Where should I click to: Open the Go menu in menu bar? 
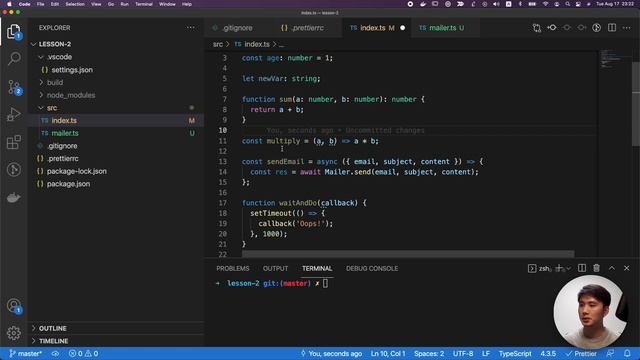tap(111, 4)
